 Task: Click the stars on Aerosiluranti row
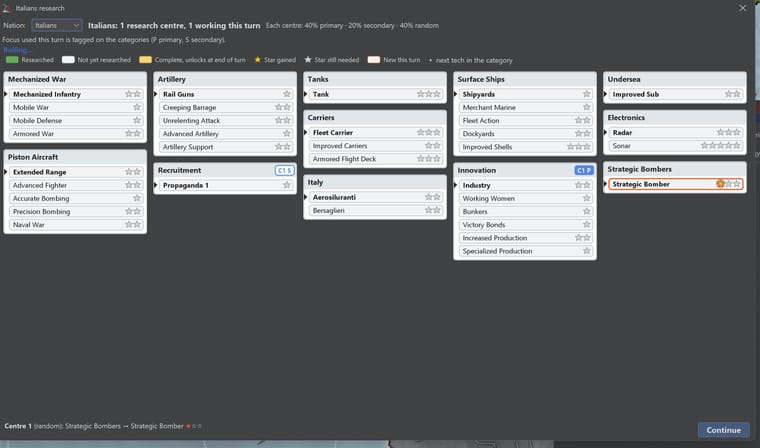(x=433, y=197)
